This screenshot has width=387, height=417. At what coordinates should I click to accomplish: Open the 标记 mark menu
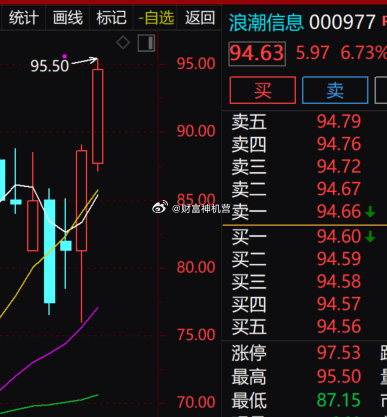(x=111, y=18)
